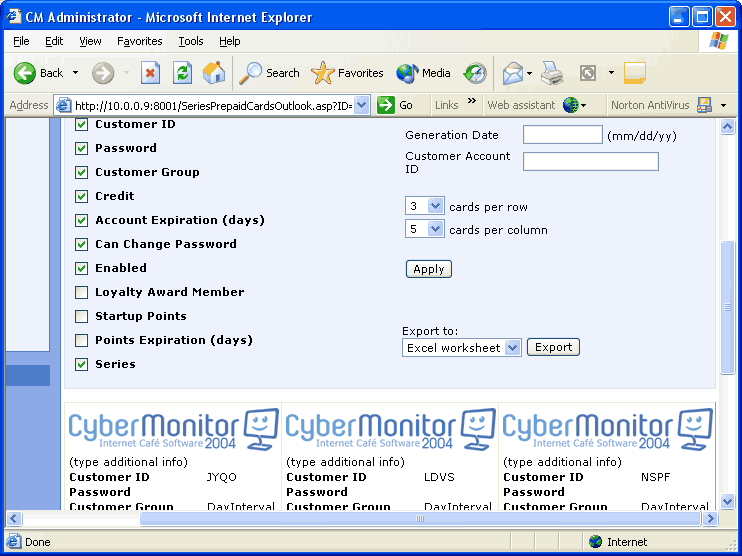
Task: Check the Startup Points checkbox
Action: point(81,316)
